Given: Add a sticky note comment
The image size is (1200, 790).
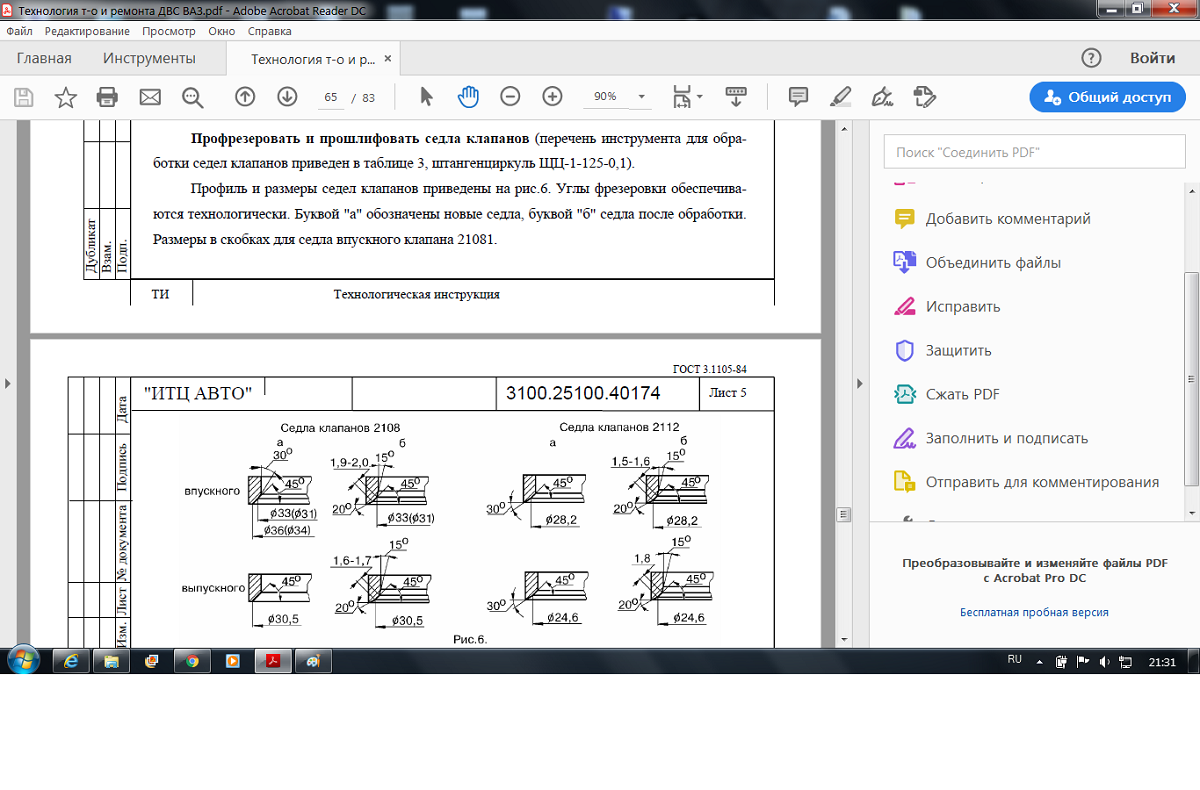Looking at the screenshot, I should pyautogui.click(x=798, y=97).
